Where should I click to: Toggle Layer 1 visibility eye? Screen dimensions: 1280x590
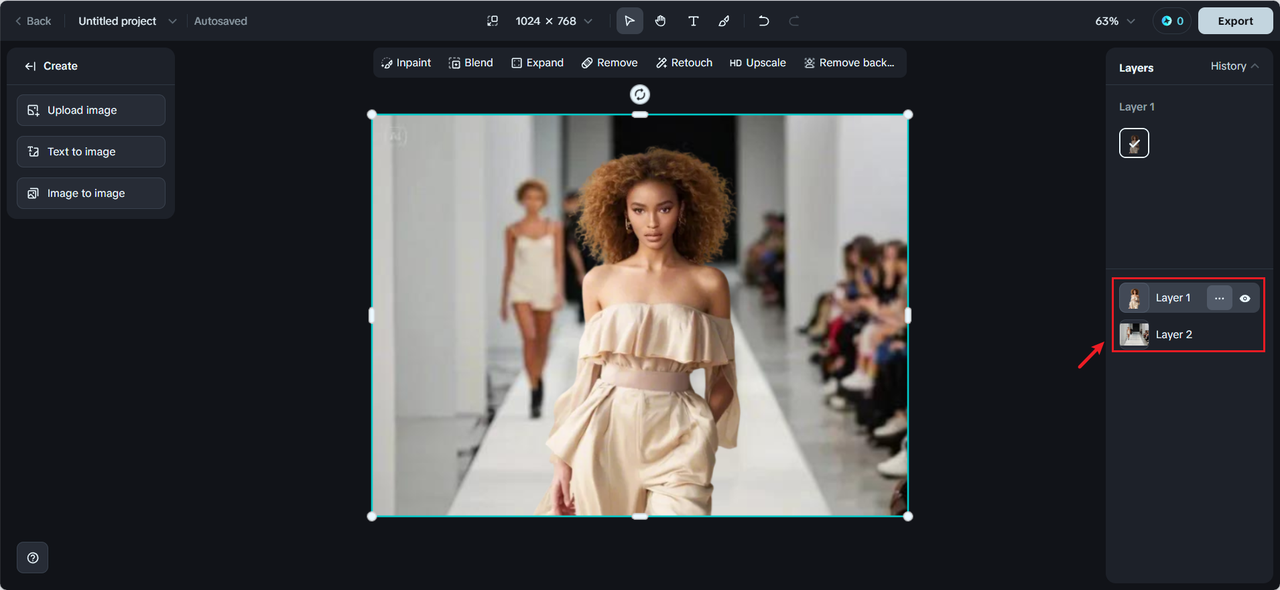click(1245, 298)
